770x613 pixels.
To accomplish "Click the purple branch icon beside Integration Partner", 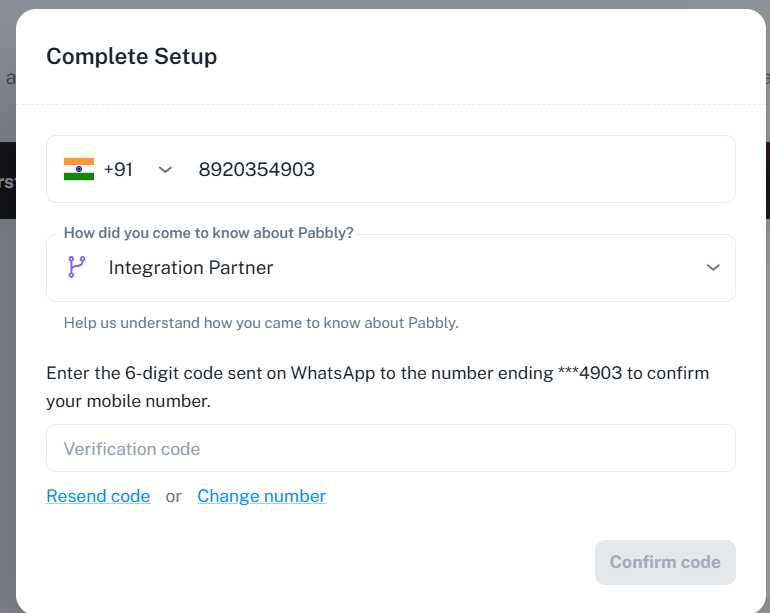I will [x=77, y=267].
